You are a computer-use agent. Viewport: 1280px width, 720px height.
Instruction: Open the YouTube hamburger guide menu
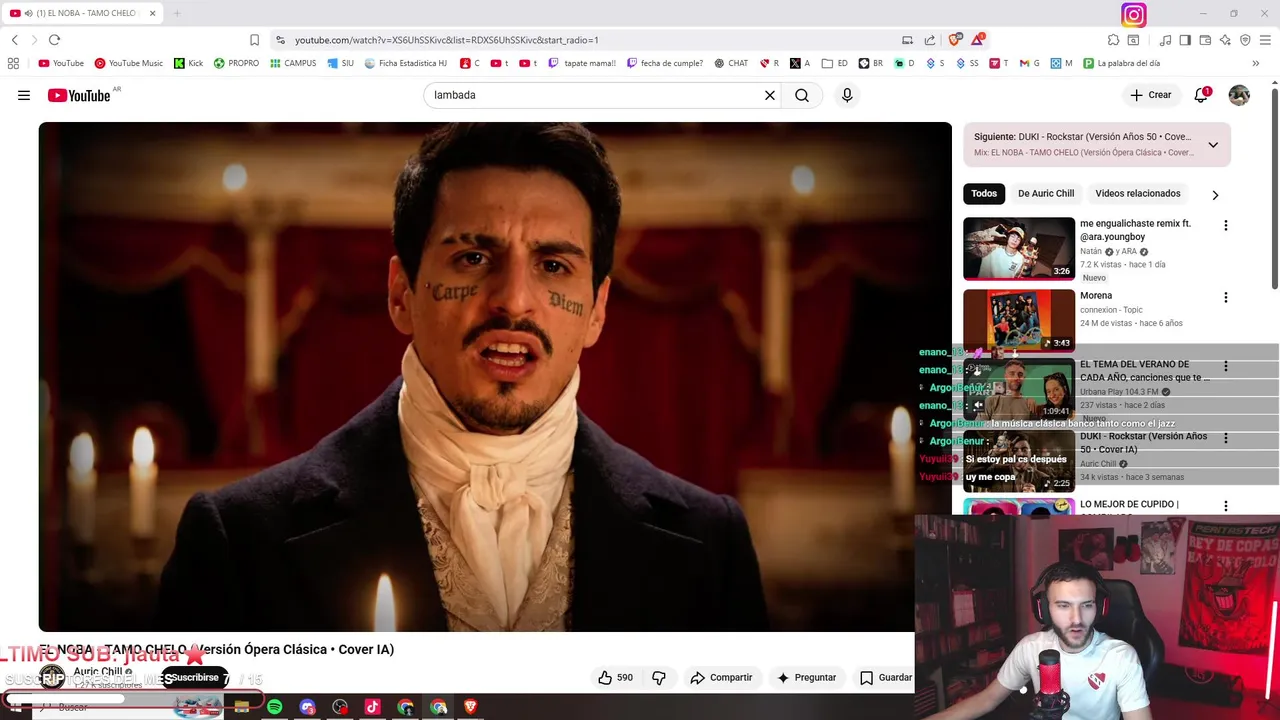[23, 95]
